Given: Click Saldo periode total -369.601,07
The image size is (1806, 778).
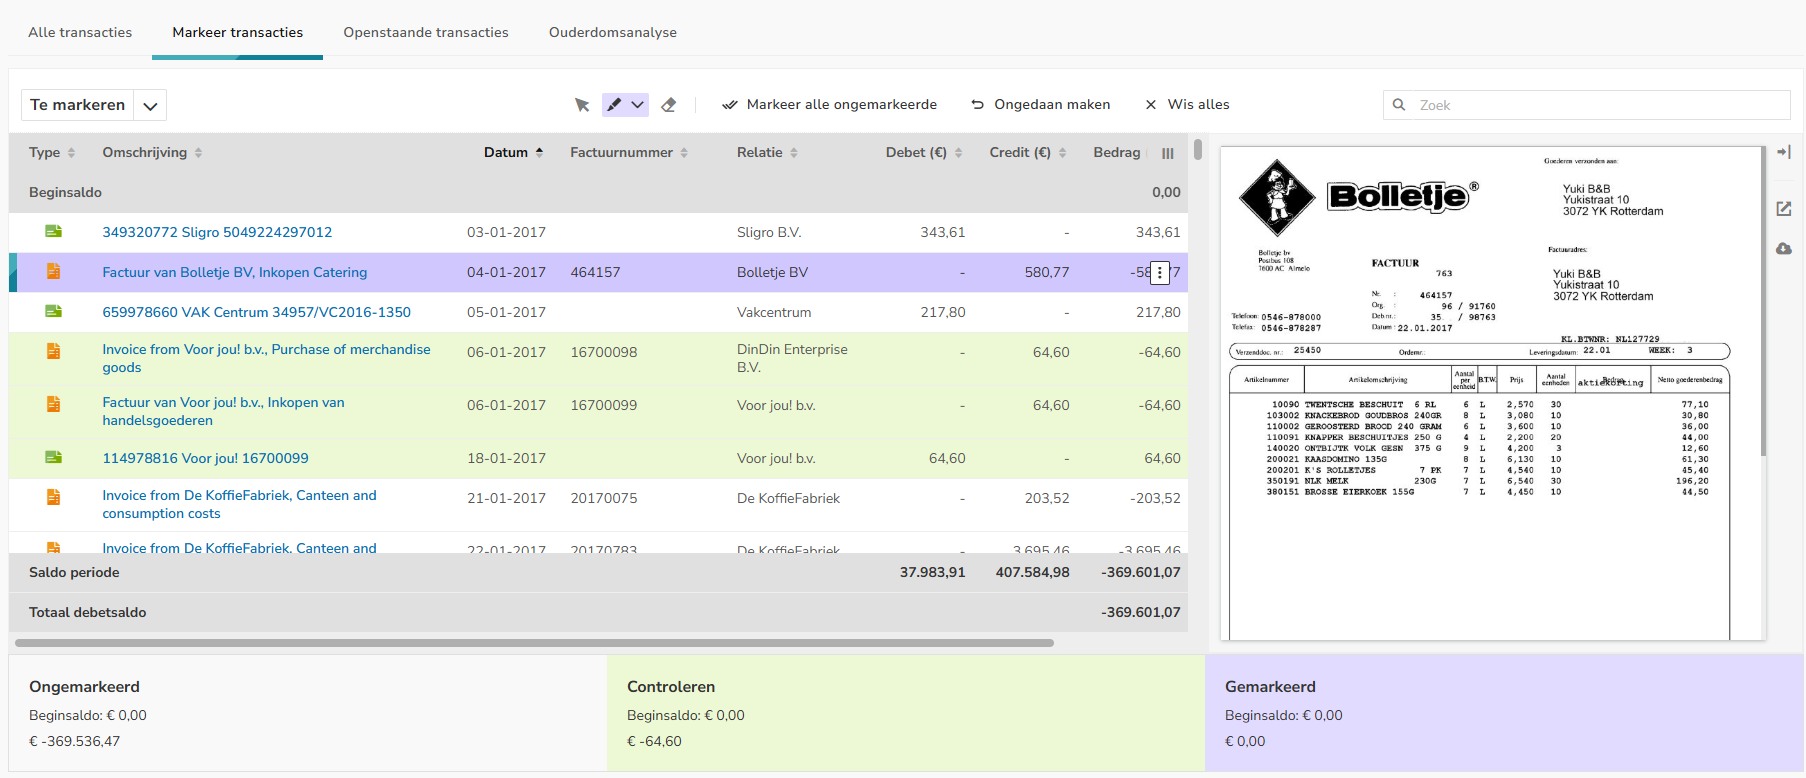Looking at the screenshot, I should (x=1141, y=572).
